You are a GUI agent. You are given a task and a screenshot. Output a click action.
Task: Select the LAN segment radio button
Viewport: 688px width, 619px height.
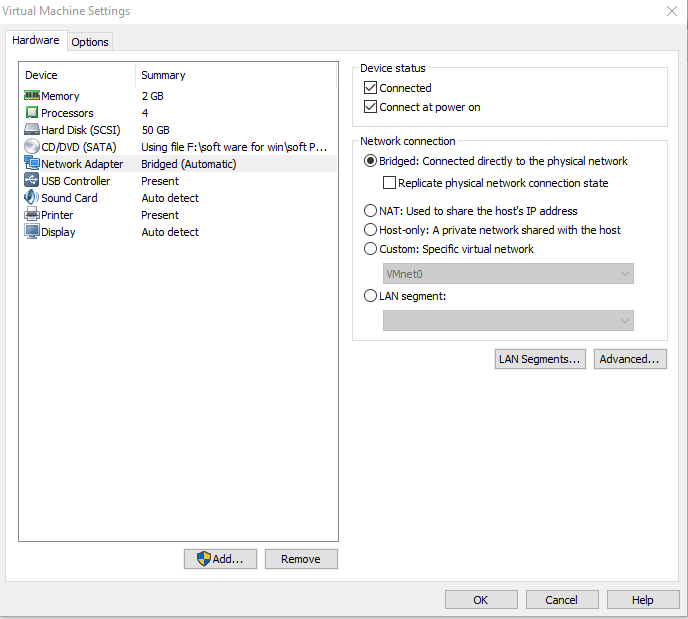[x=370, y=296]
